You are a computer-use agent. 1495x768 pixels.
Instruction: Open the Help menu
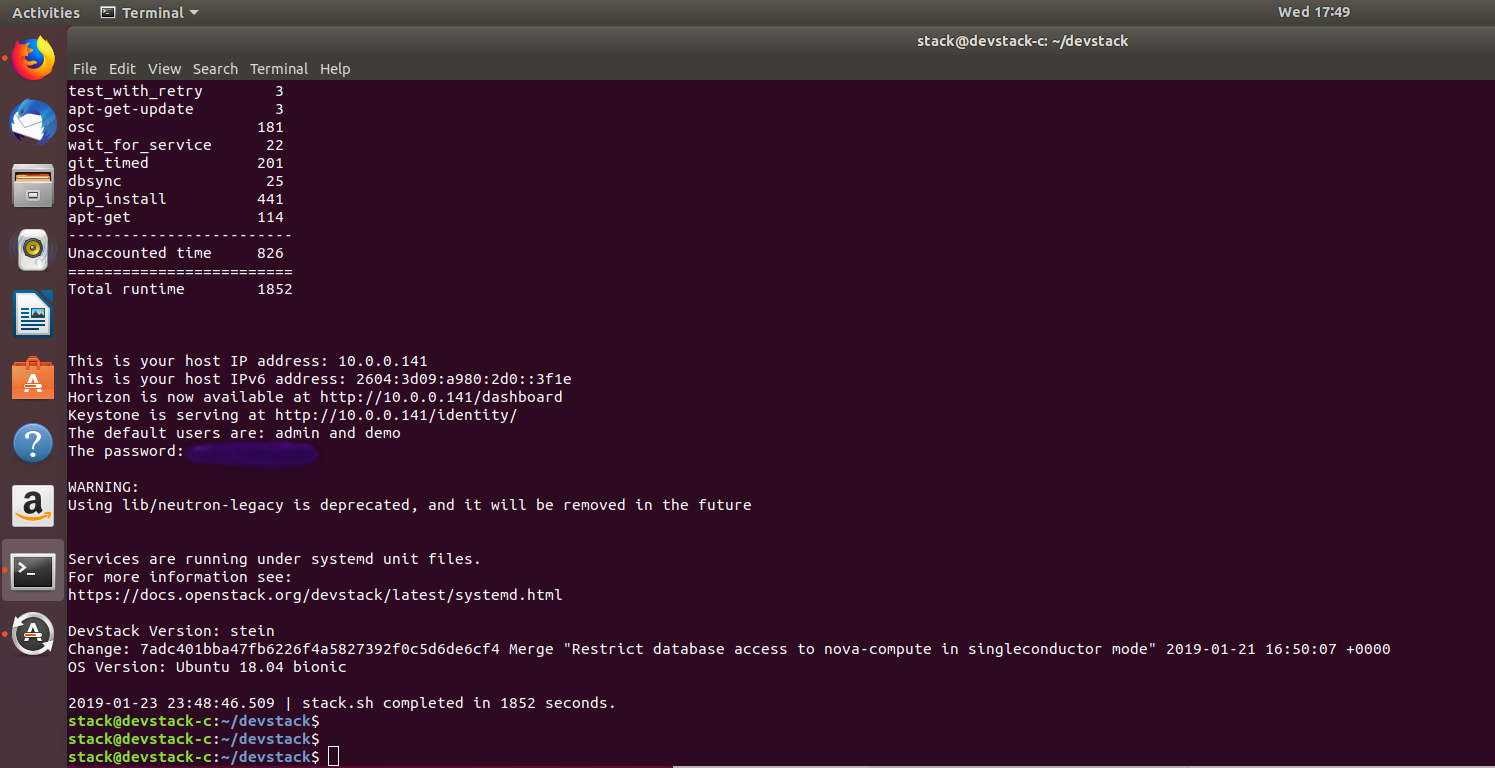coord(335,69)
